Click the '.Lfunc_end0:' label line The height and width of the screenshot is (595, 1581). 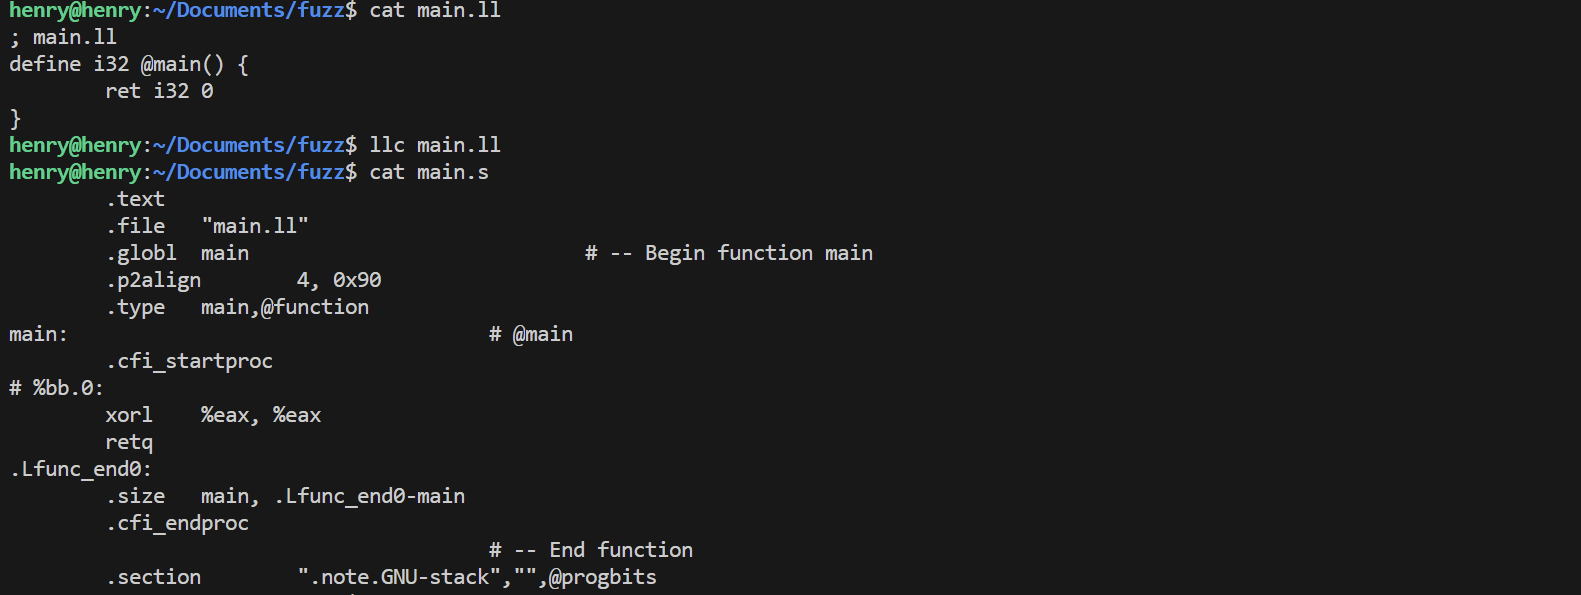click(81, 470)
